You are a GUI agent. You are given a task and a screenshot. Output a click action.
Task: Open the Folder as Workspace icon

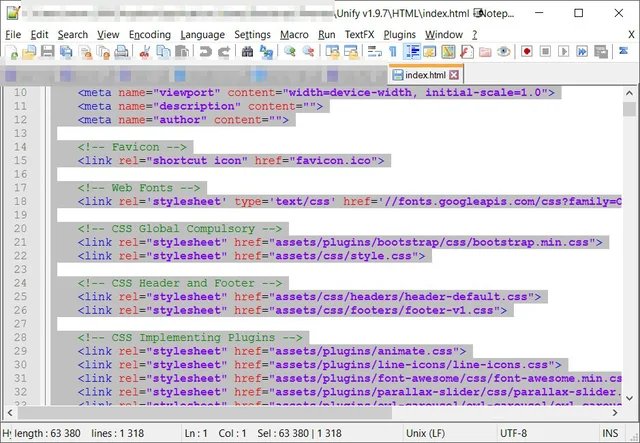[485, 52]
